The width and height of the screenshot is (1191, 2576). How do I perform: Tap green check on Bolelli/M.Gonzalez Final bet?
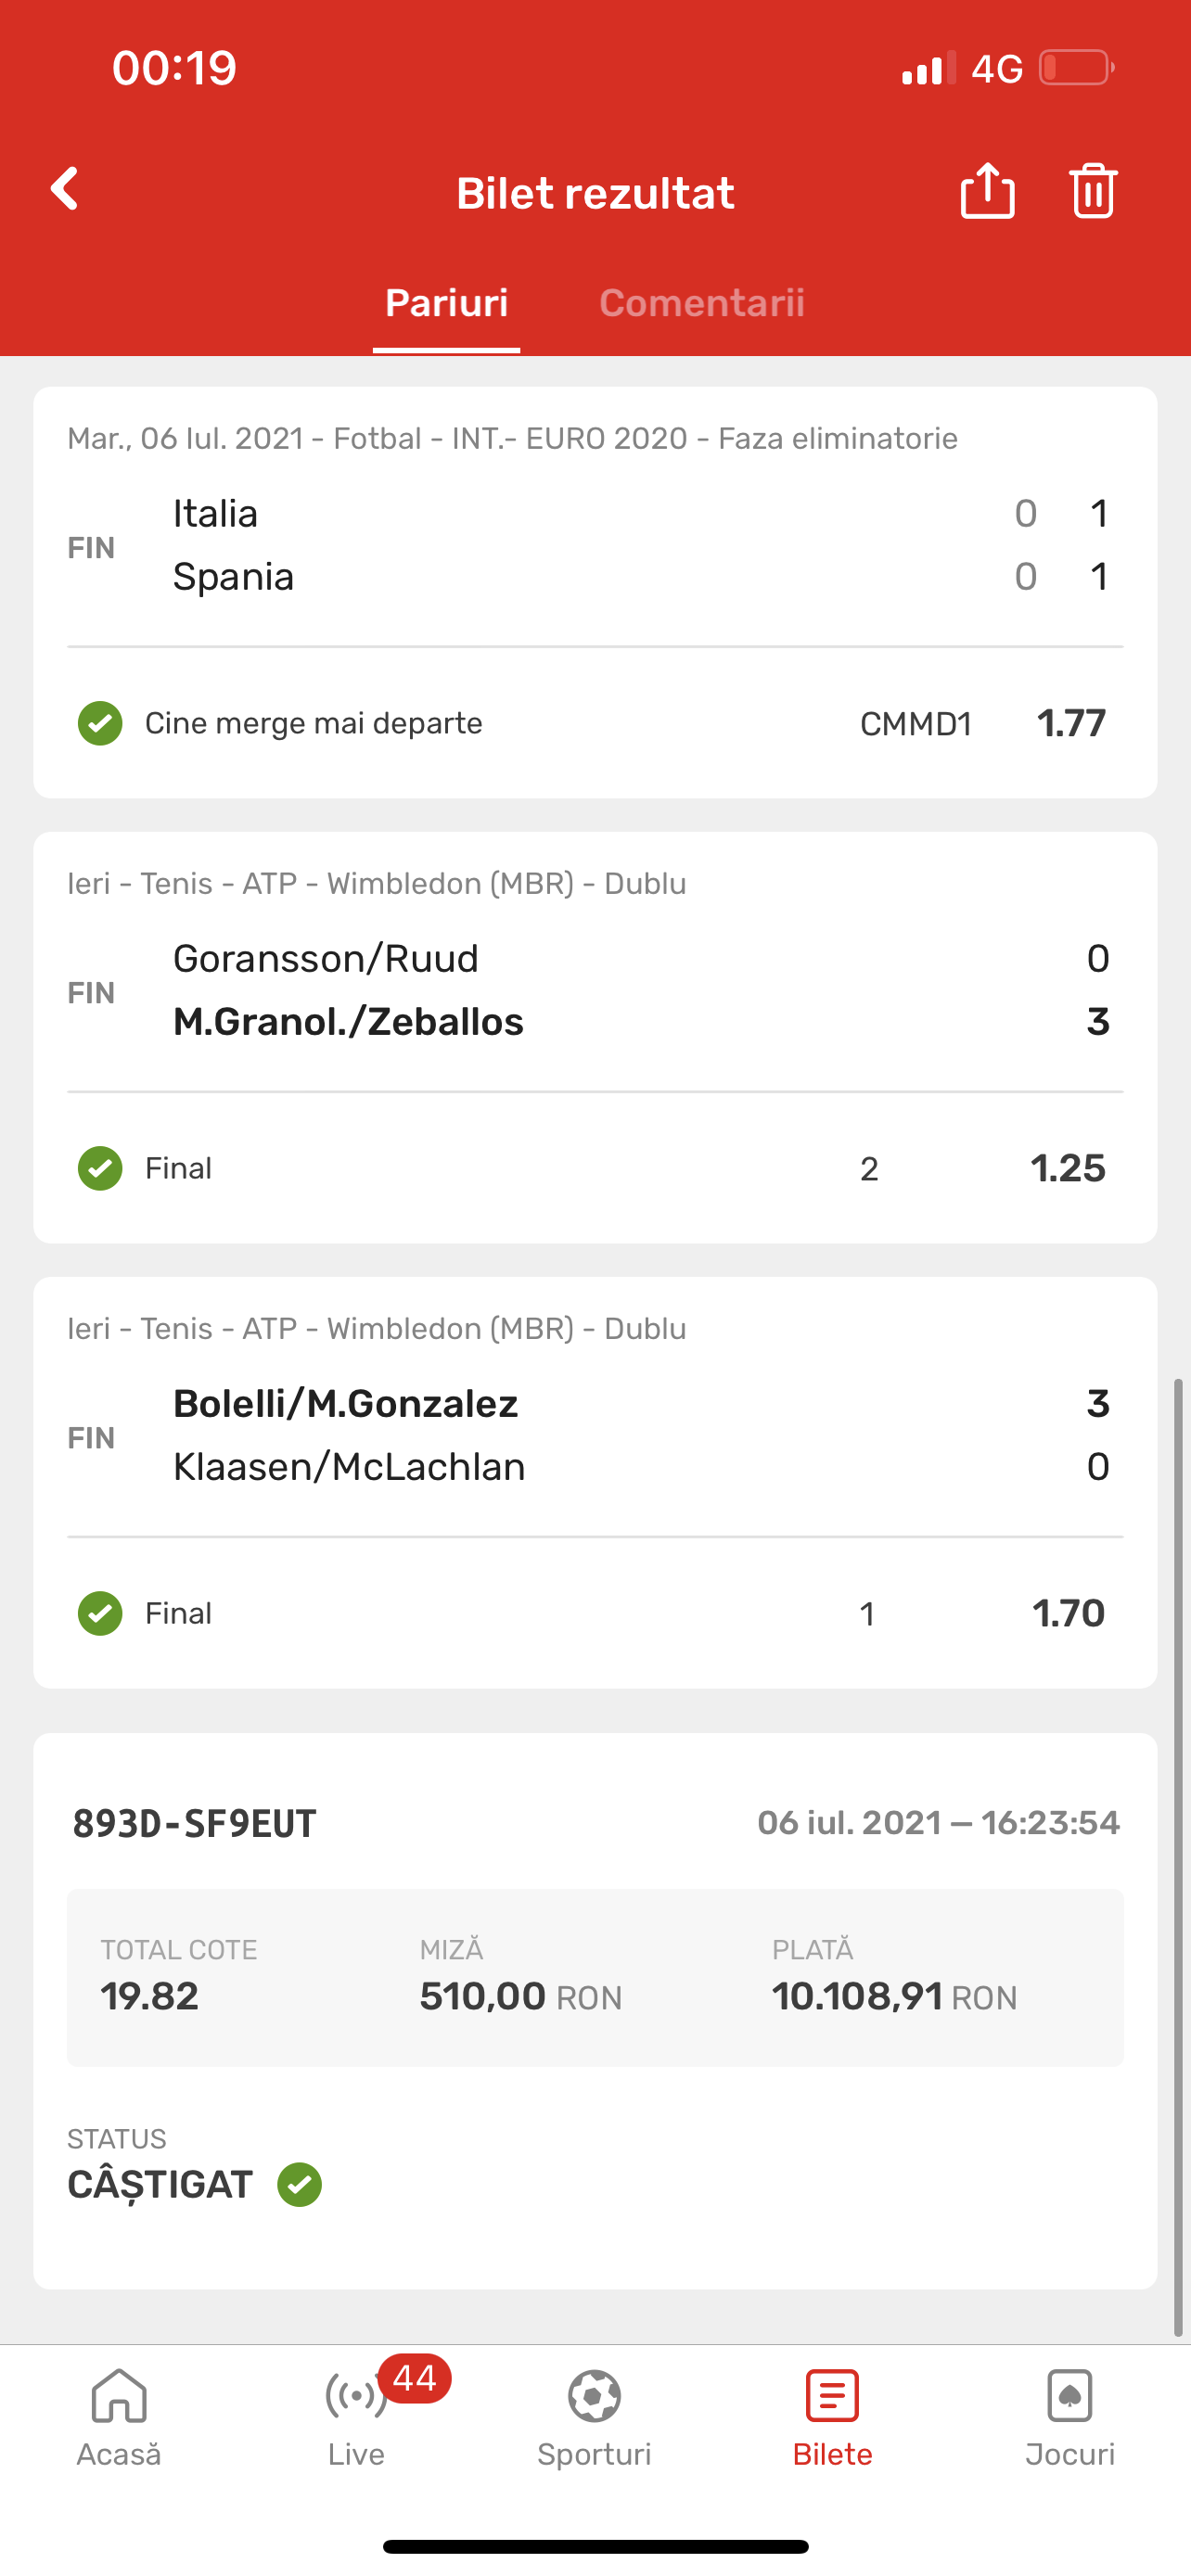100,1613
